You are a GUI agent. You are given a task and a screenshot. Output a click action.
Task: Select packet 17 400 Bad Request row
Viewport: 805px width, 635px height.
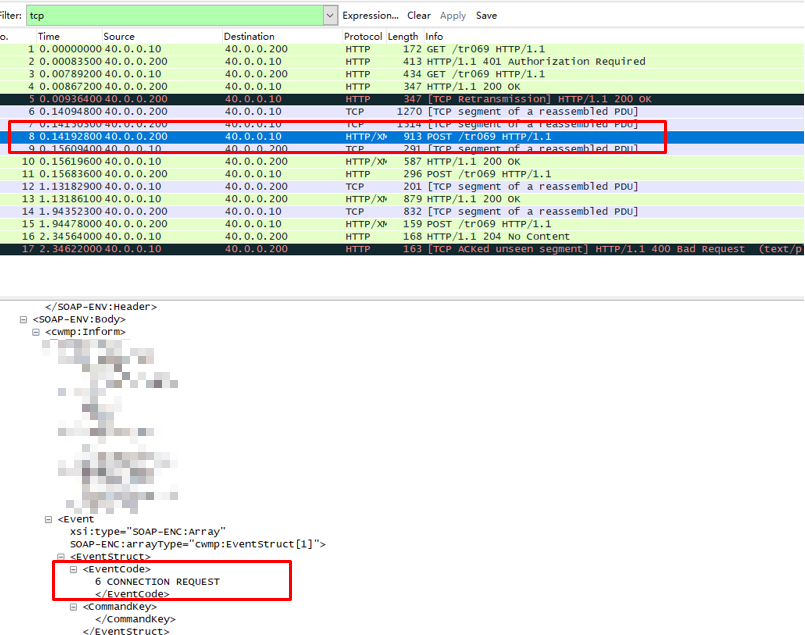402,249
